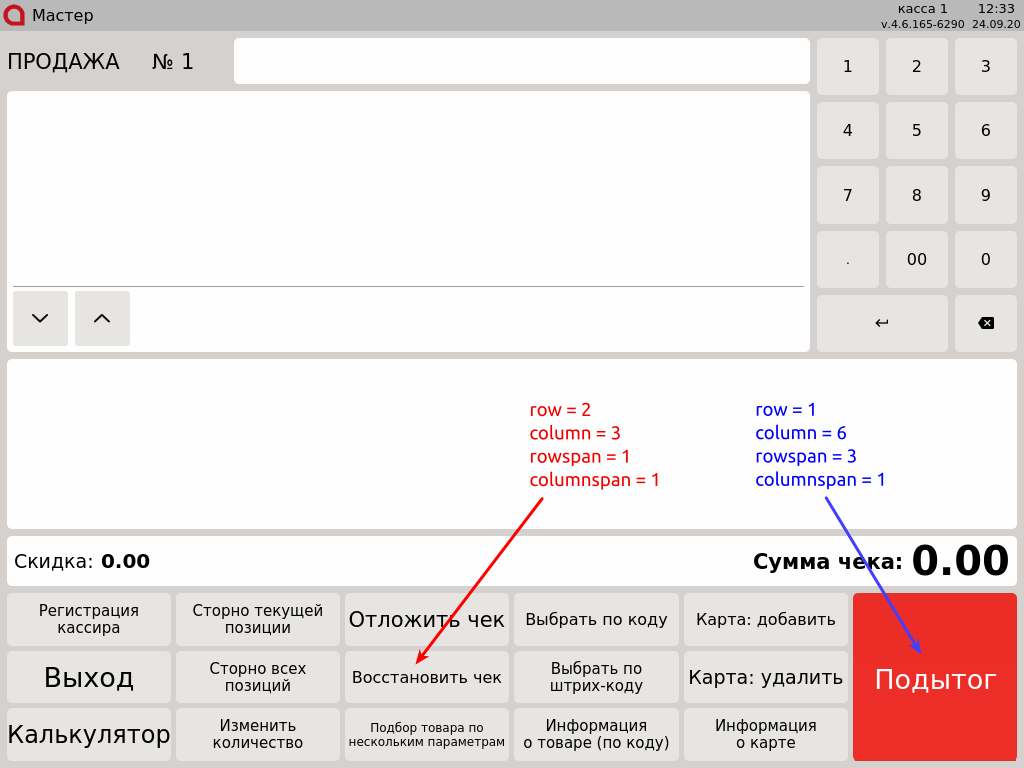
Task: Tap digit 5 on the numeric keypad
Action: click(x=916, y=130)
